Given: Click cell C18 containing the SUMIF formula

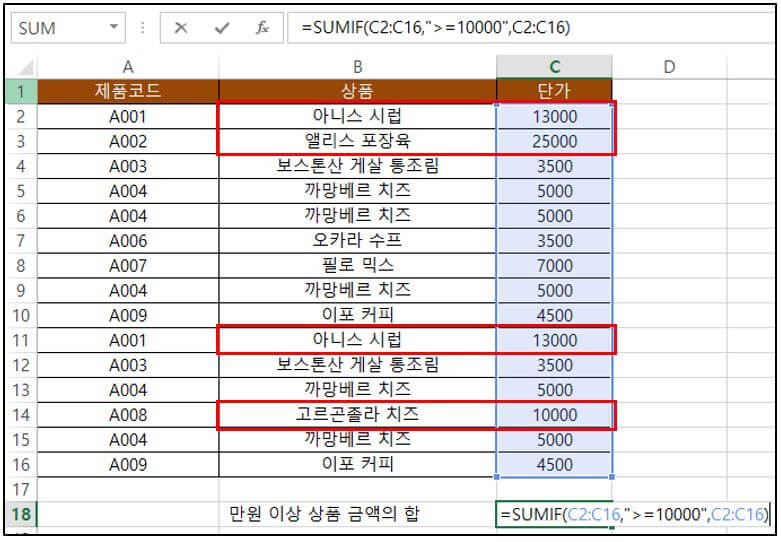Looking at the screenshot, I should pos(554,514).
